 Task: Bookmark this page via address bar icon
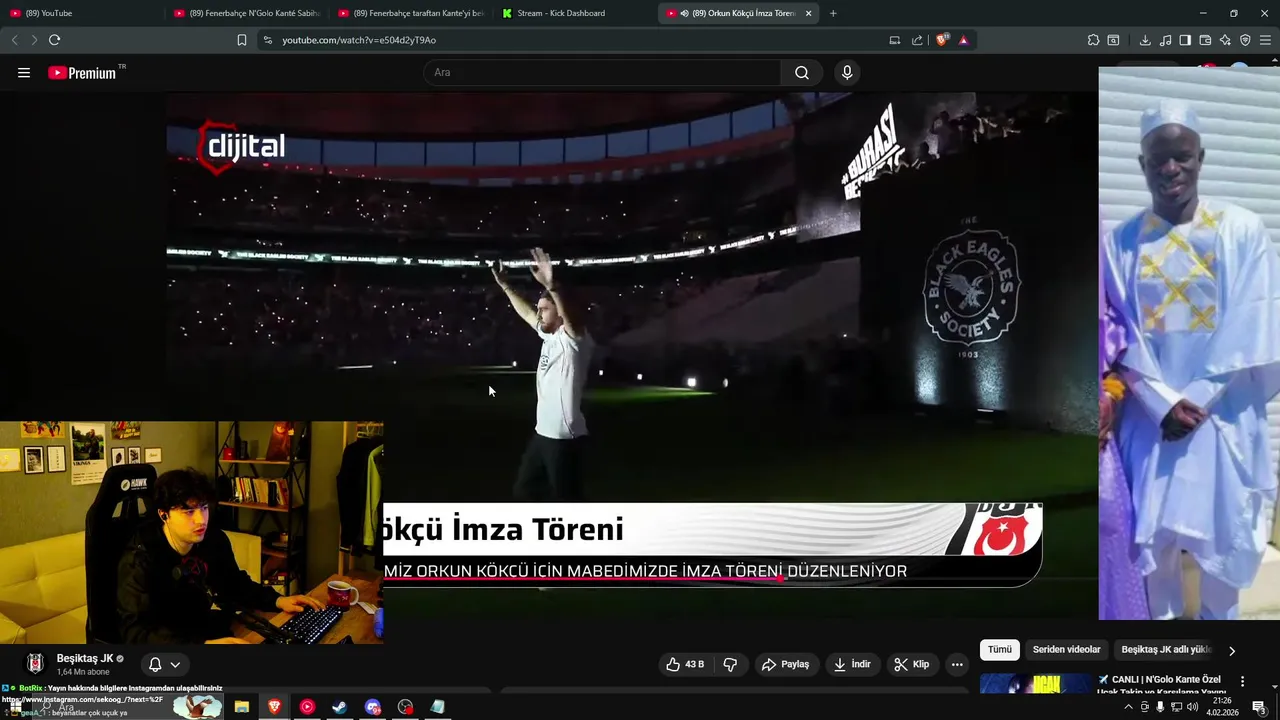(241, 40)
